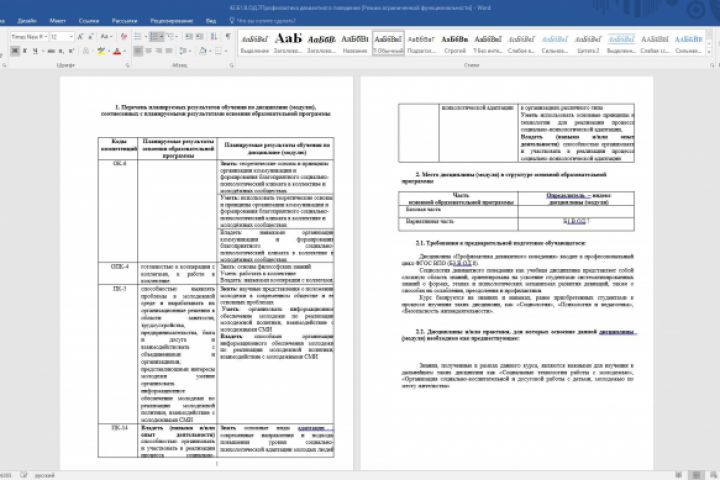Align the paragraph to the right
The width and height of the screenshot is (720, 480).
point(158,51)
